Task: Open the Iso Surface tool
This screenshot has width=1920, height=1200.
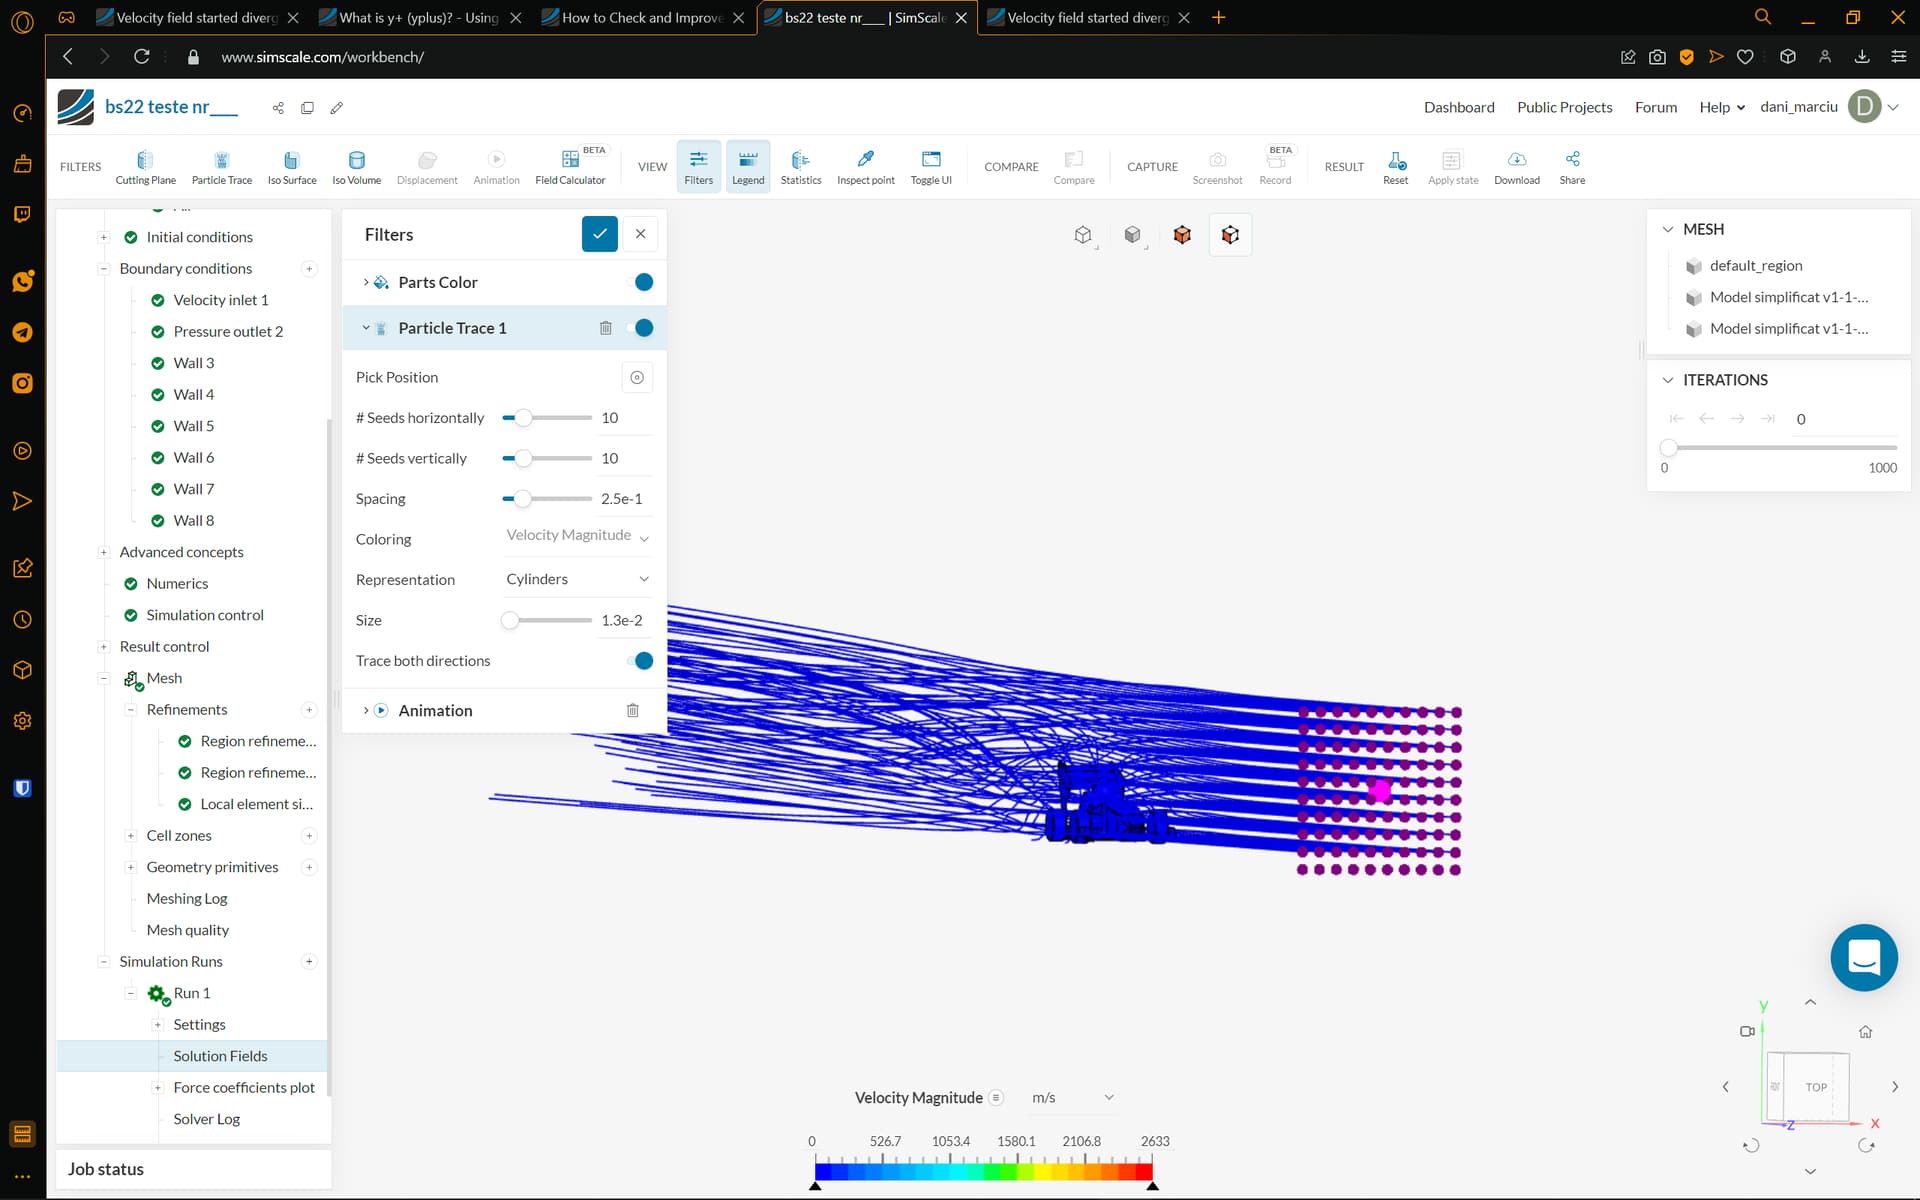Action: pyautogui.click(x=291, y=165)
